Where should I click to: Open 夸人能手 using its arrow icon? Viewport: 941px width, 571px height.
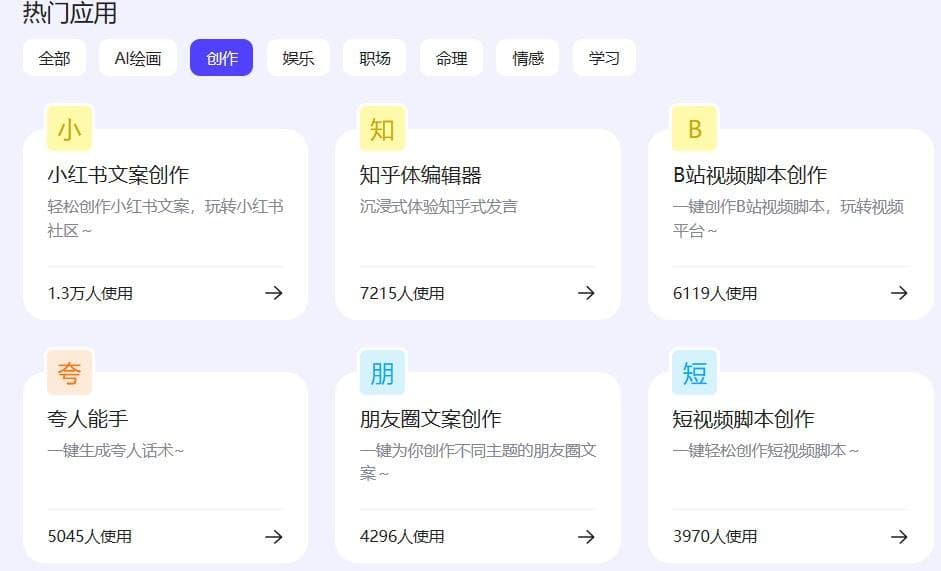[x=273, y=537]
